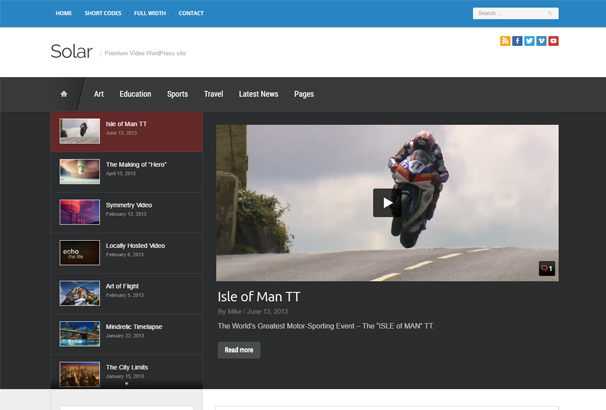Open the comment count bubble on video
606x410 pixels.
[x=546, y=269]
